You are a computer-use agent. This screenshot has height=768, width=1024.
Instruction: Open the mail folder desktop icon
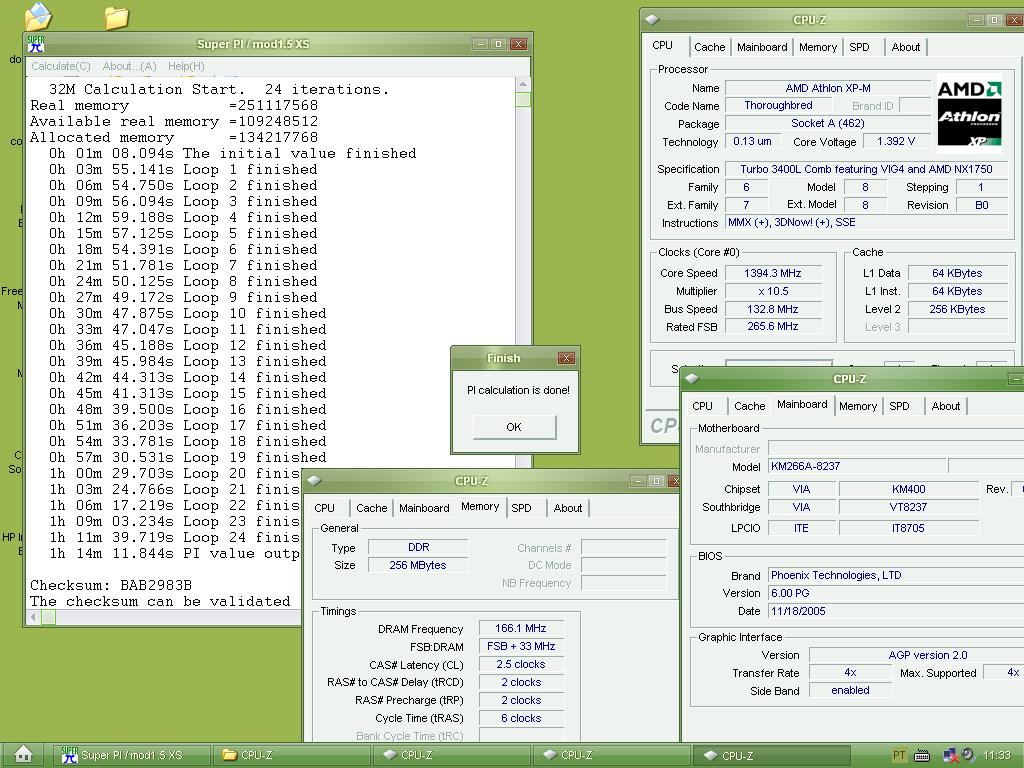coord(38,16)
